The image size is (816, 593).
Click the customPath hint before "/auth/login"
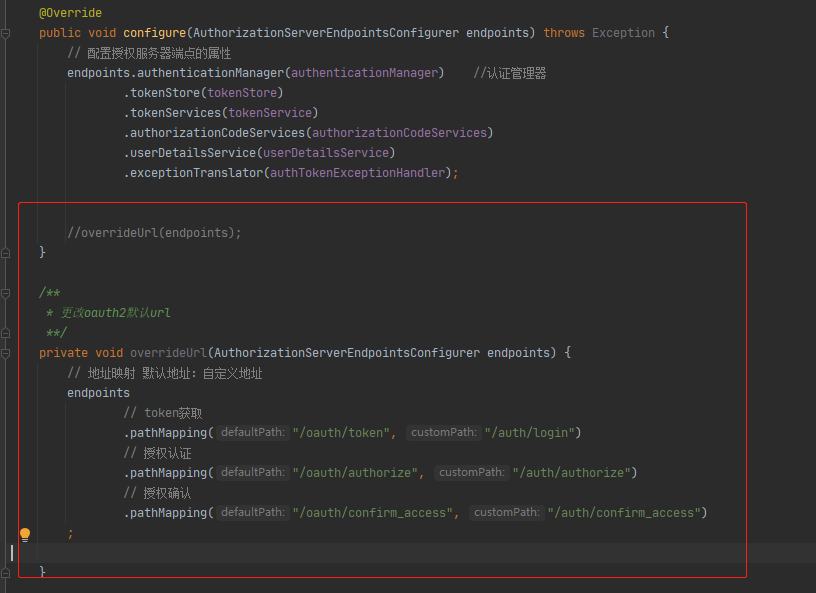point(442,433)
